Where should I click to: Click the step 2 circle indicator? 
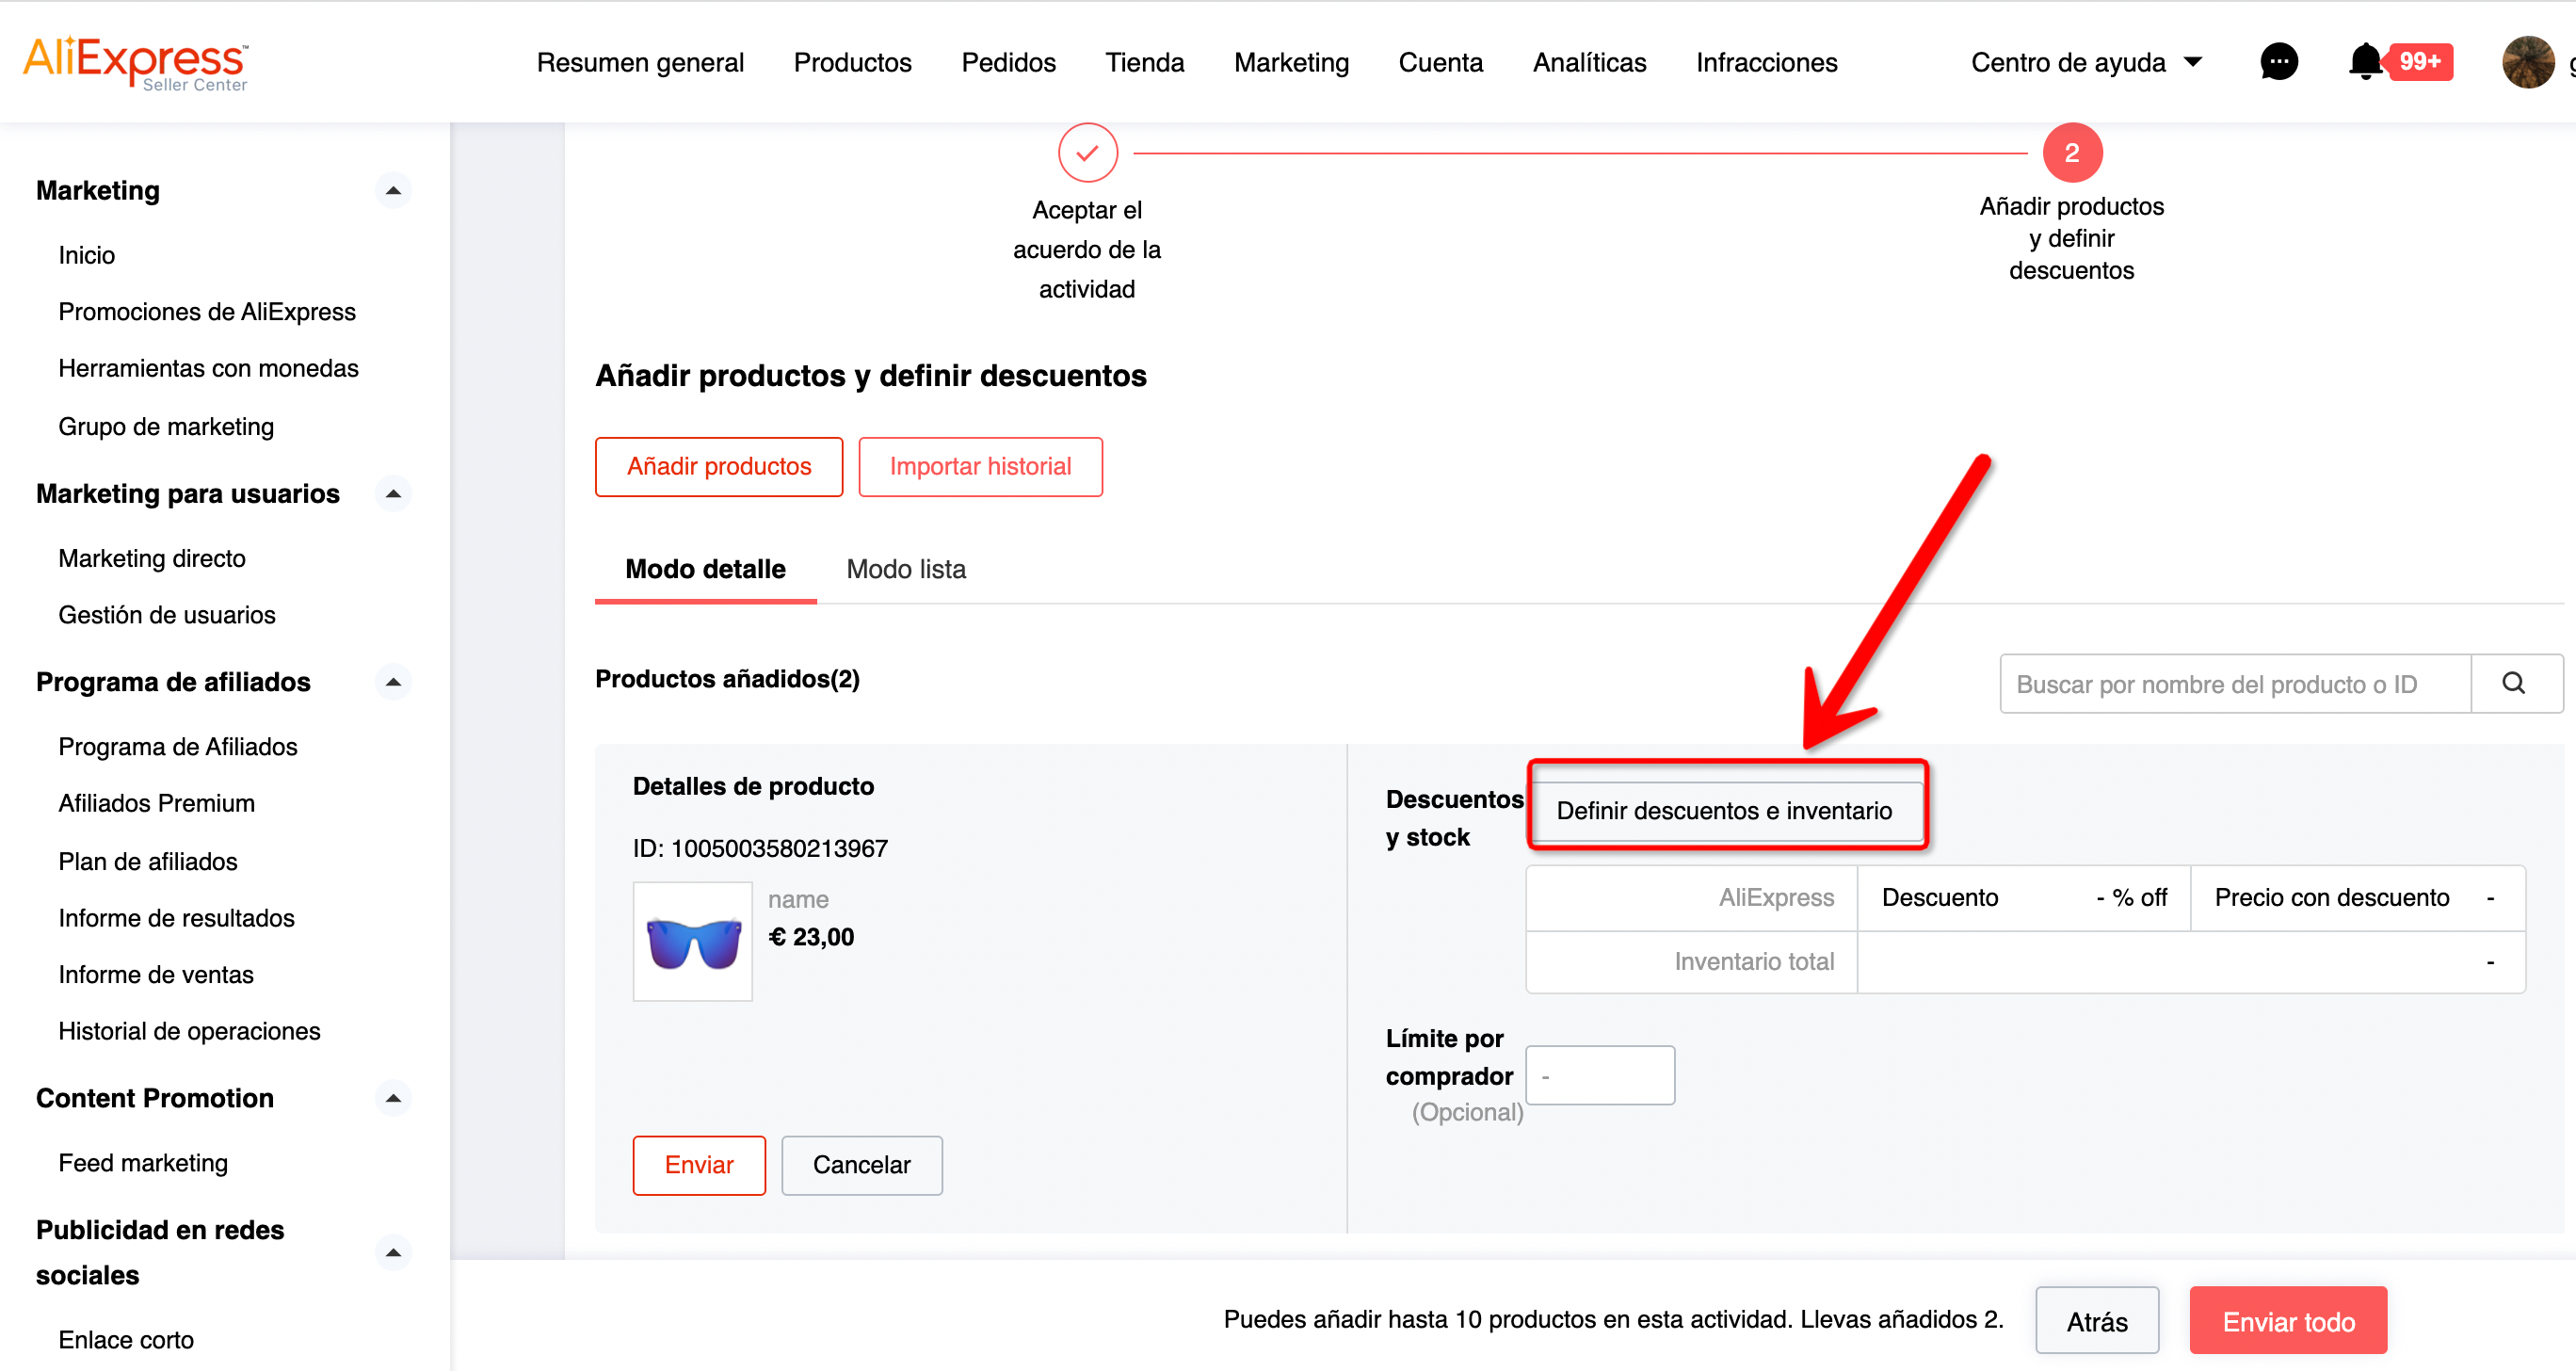(2071, 153)
